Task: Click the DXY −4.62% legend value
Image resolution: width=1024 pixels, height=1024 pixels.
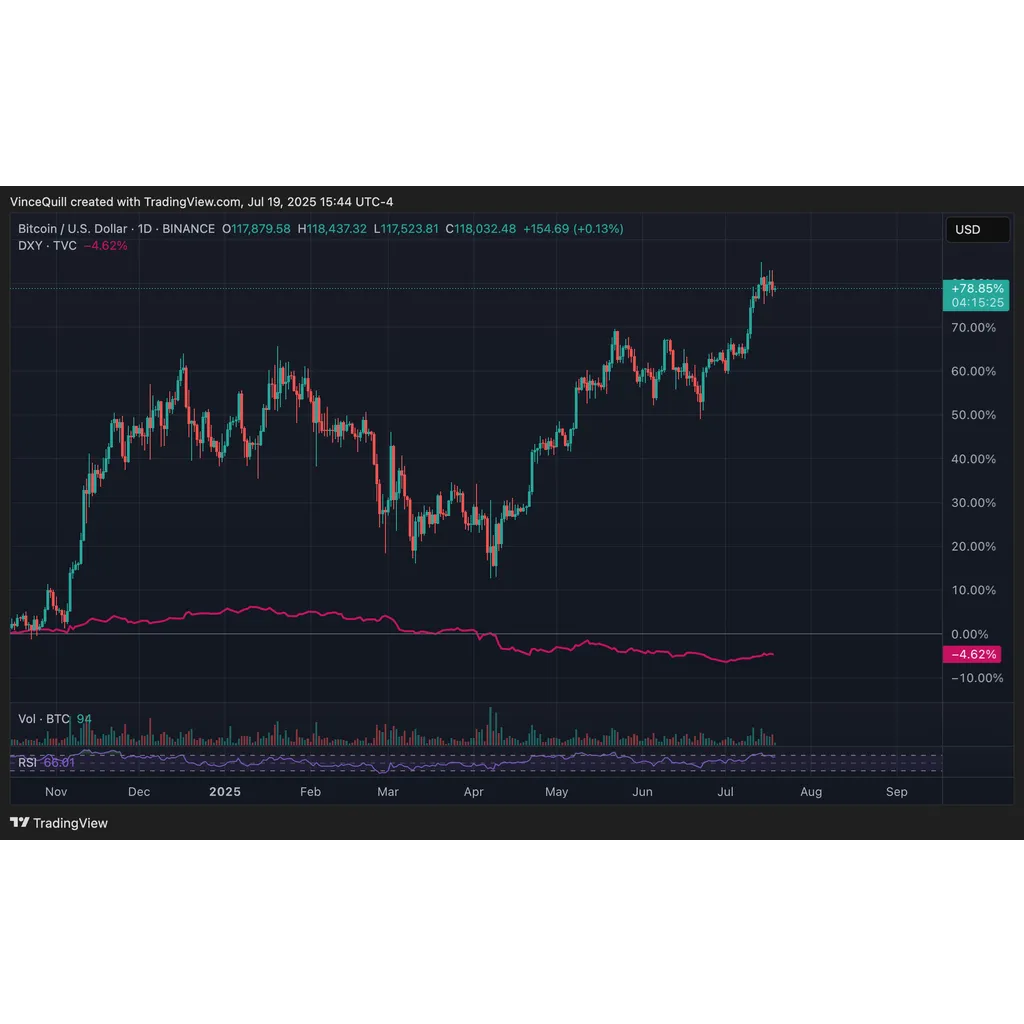Action: tap(106, 246)
